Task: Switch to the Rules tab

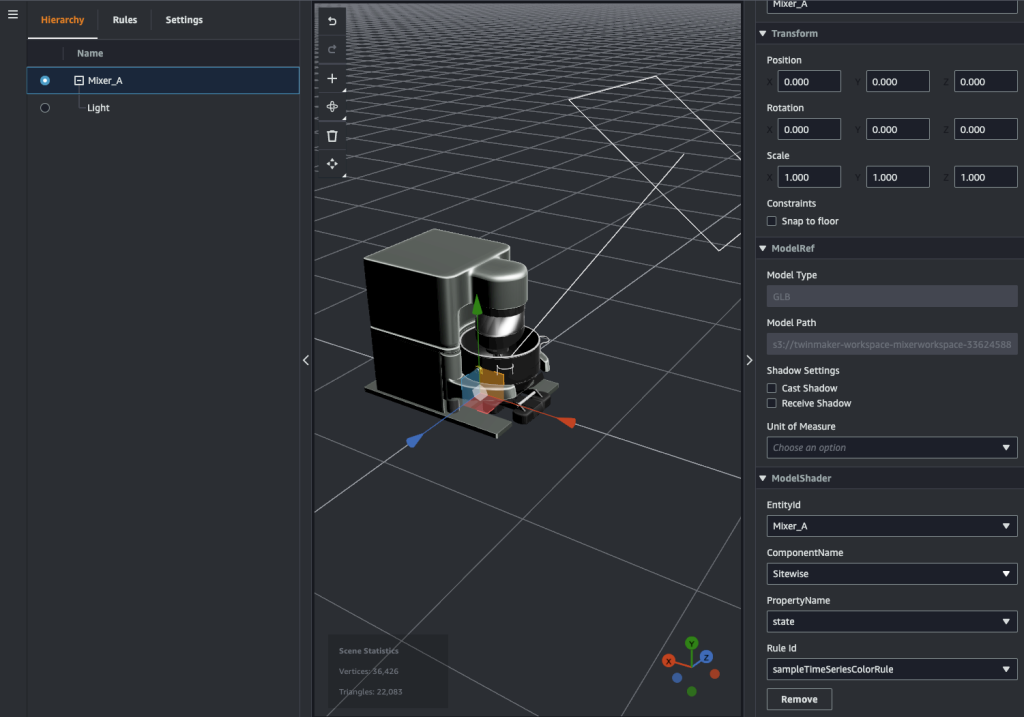Action: [125, 20]
